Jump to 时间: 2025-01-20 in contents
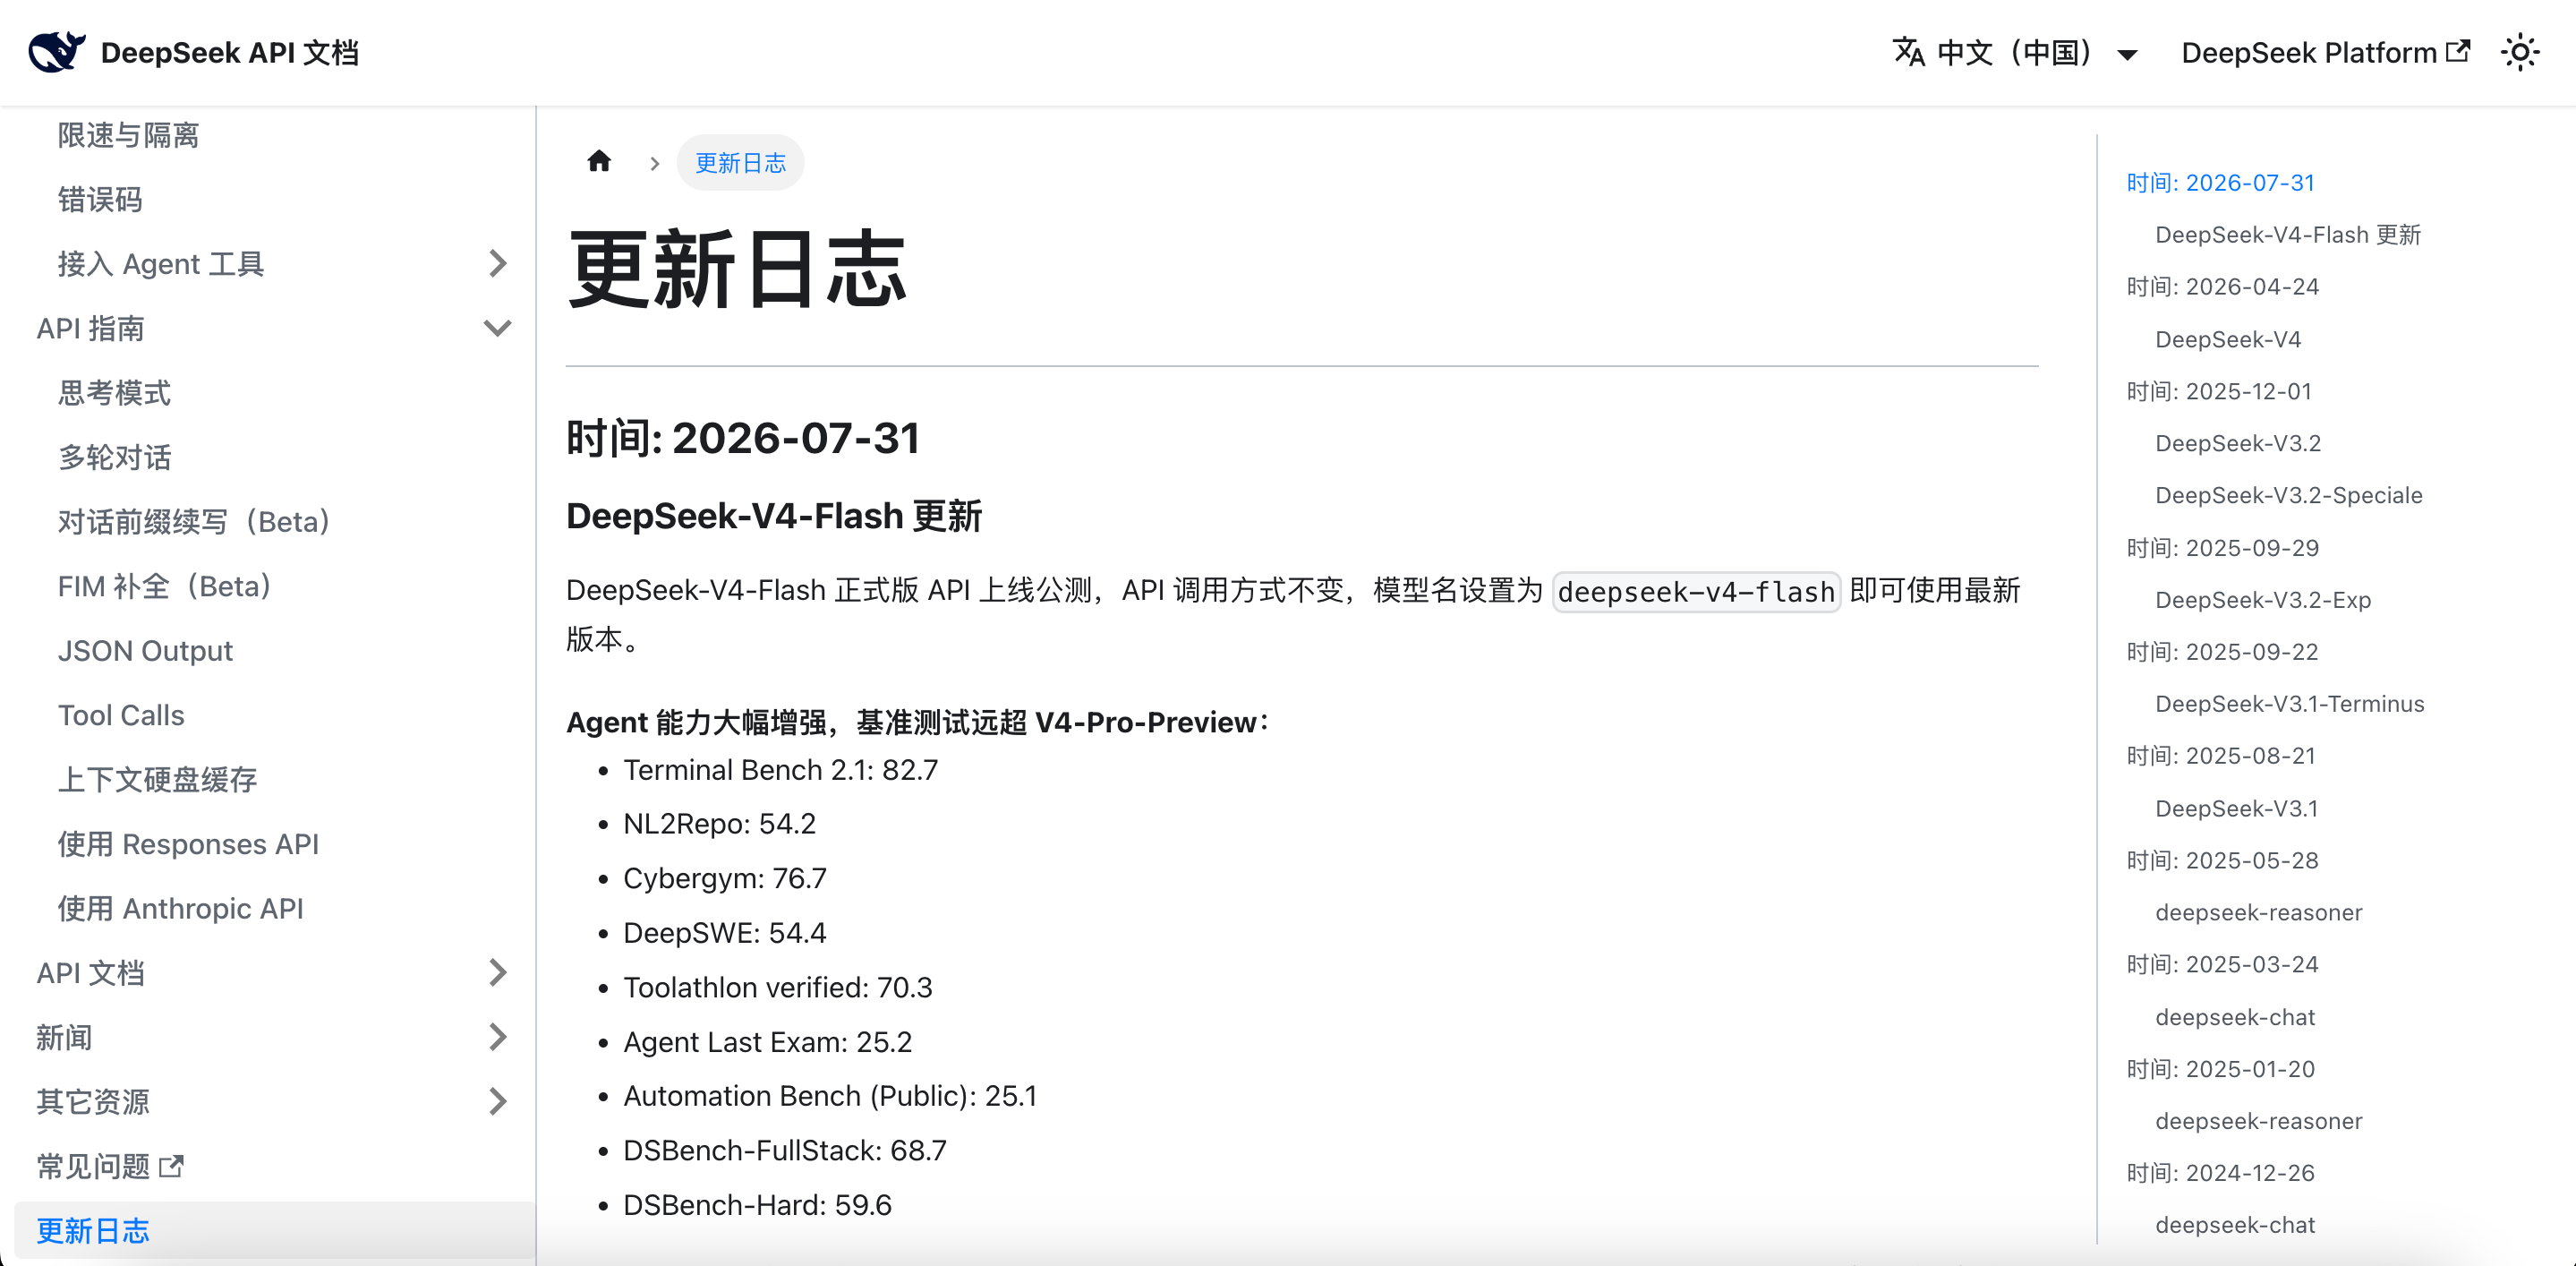This screenshot has width=2576, height=1266. (x=2220, y=1069)
